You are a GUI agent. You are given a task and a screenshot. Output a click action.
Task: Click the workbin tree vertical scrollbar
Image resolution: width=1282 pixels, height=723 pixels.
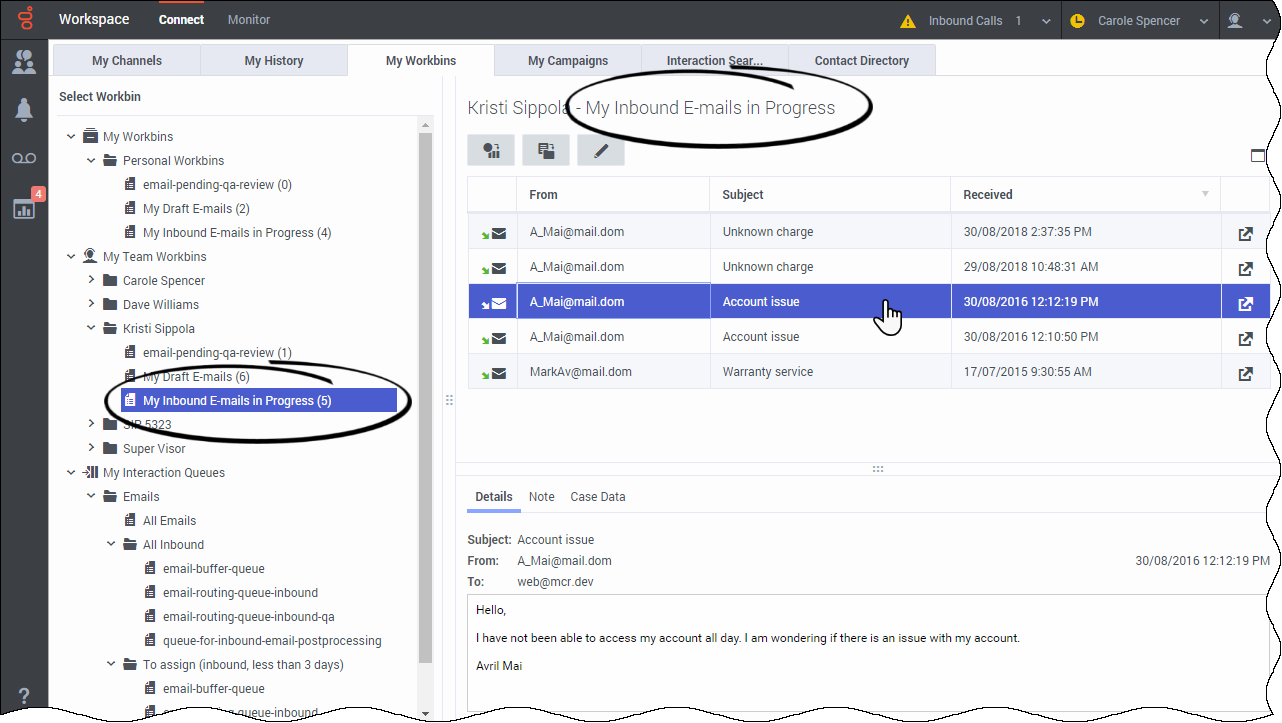coord(425,398)
